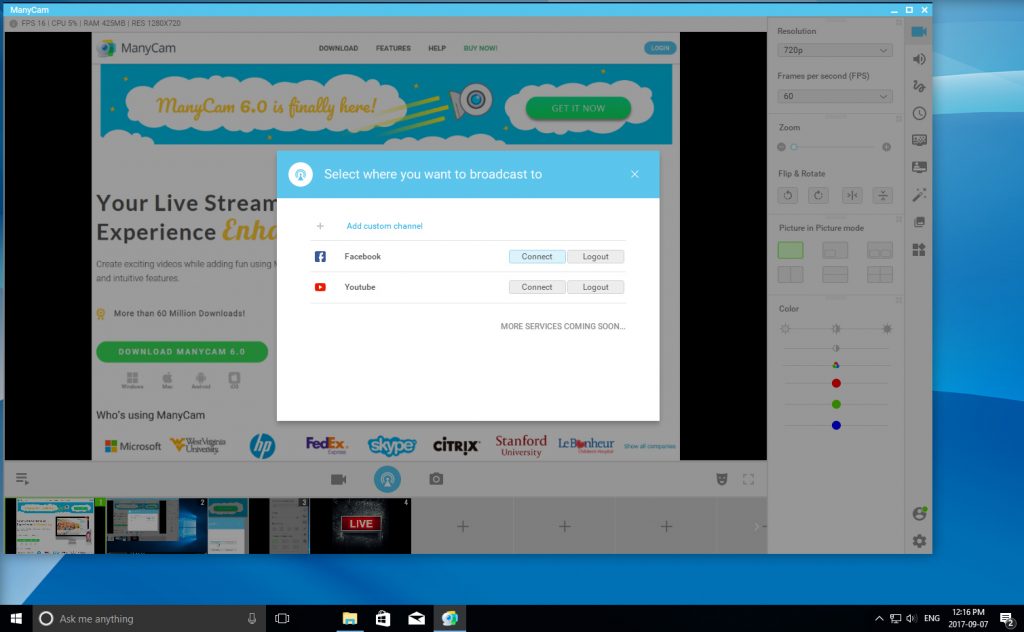
Task: Select top-bottom split Picture in Picture layout
Action: coord(835,274)
